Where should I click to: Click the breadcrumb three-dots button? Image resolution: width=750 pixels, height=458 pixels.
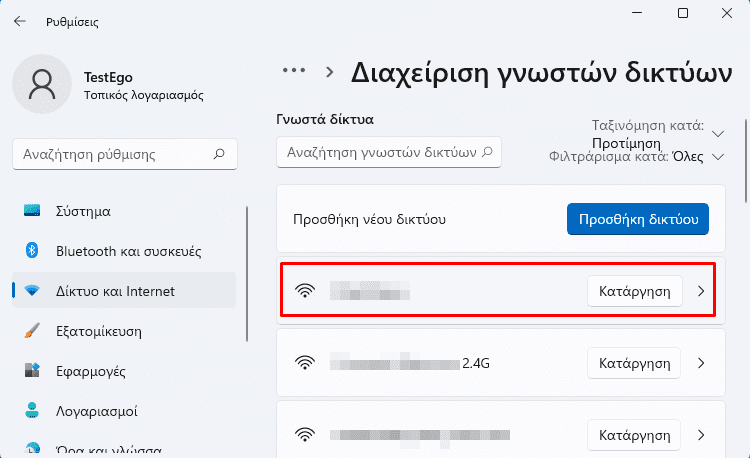[x=294, y=70]
